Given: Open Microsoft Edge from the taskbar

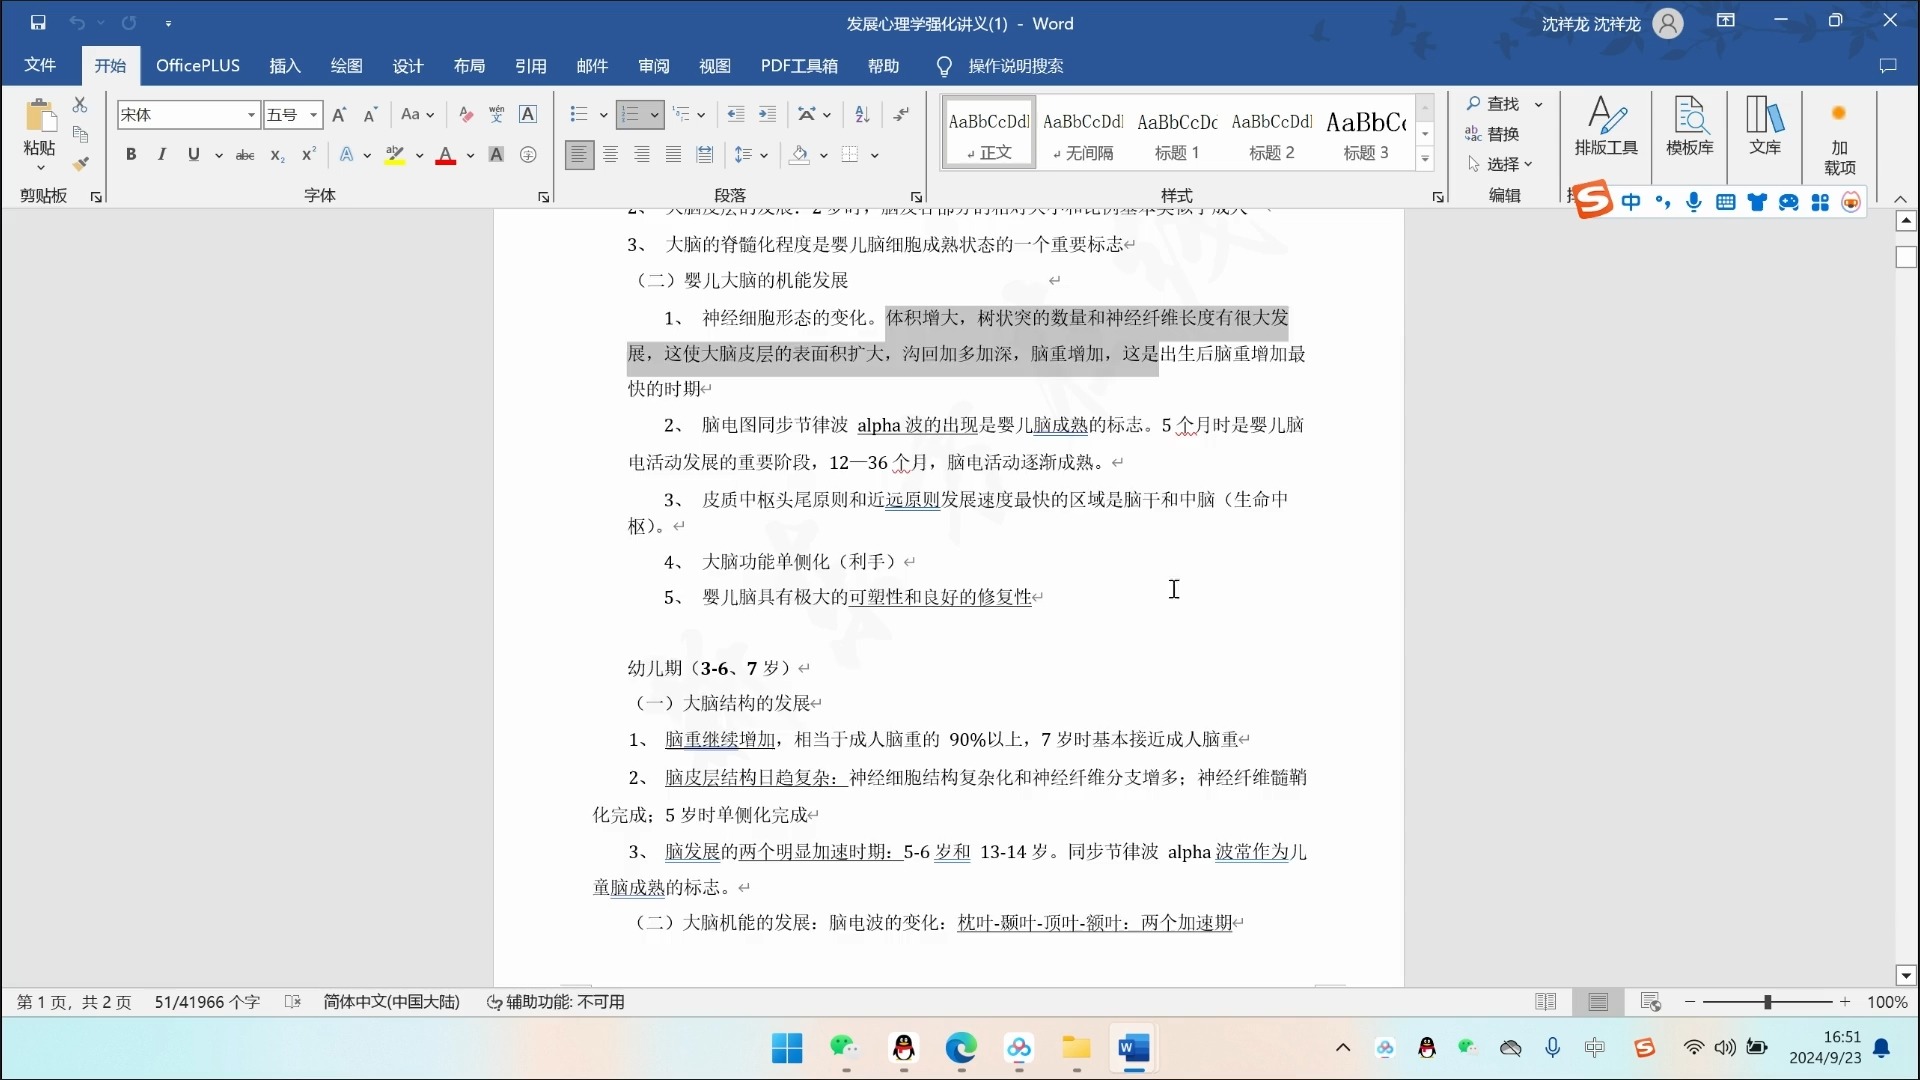Looking at the screenshot, I should 961,1048.
